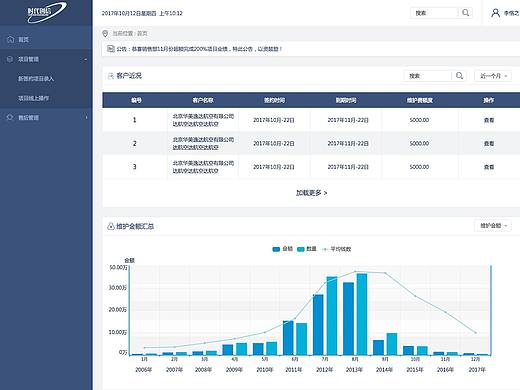Click the location pin icon in the breadcrumb
520x390 pixels.
click(105, 33)
